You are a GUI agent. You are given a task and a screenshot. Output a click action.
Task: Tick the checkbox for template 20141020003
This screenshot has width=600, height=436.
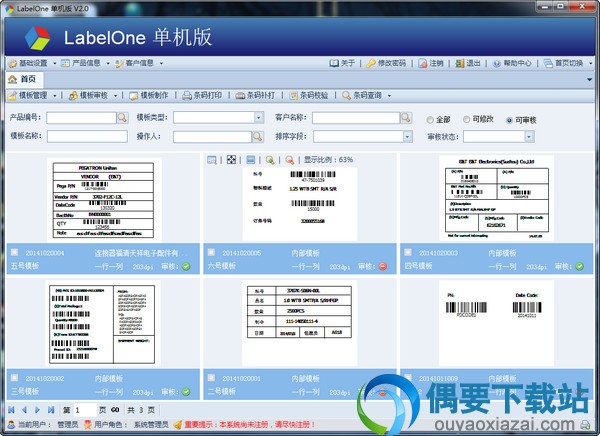click(x=408, y=252)
